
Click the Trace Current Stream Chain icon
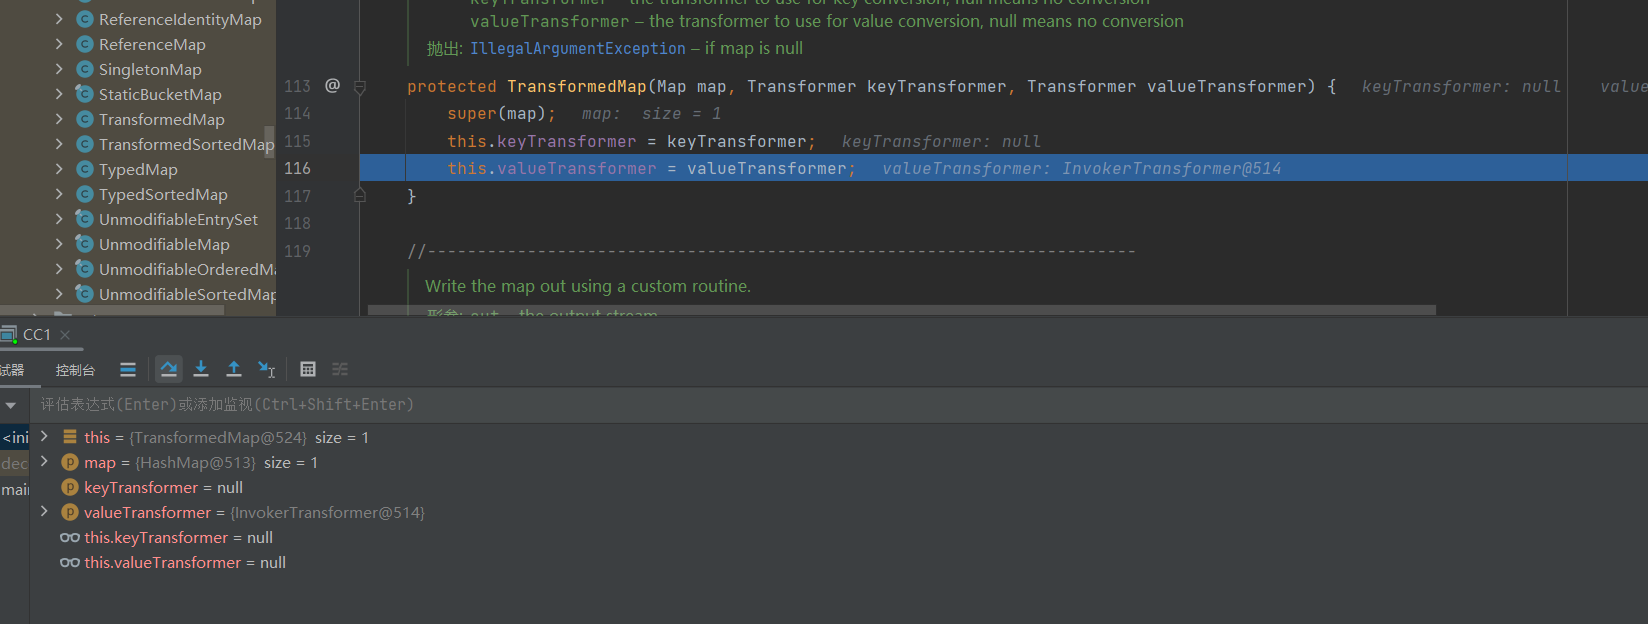click(340, 369)
